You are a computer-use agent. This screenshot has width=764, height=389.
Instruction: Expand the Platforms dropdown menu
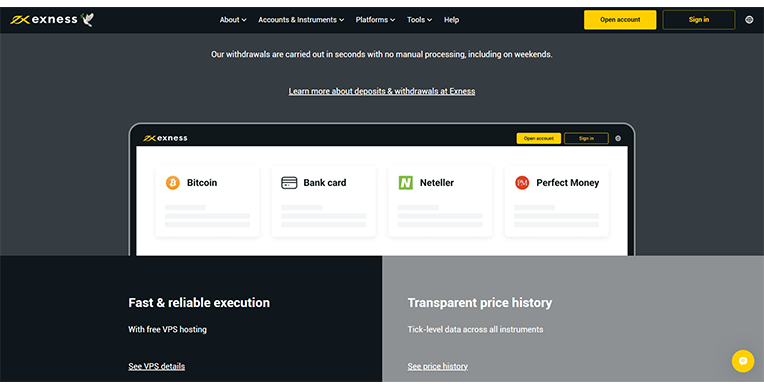coord(375,20)
